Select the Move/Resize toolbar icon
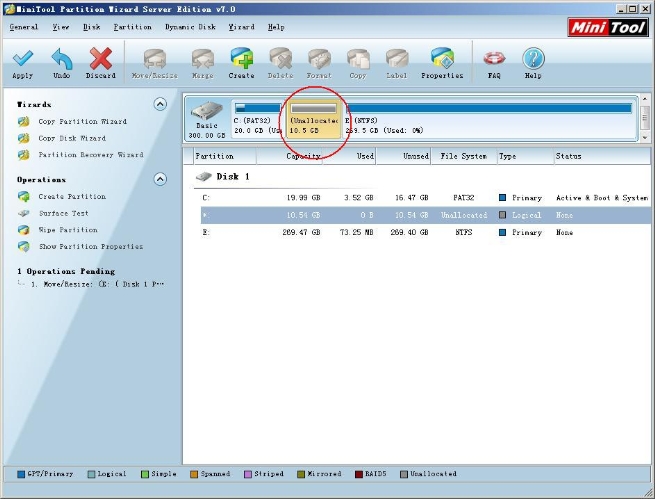 pyautogui.click(x=155, y=59)
